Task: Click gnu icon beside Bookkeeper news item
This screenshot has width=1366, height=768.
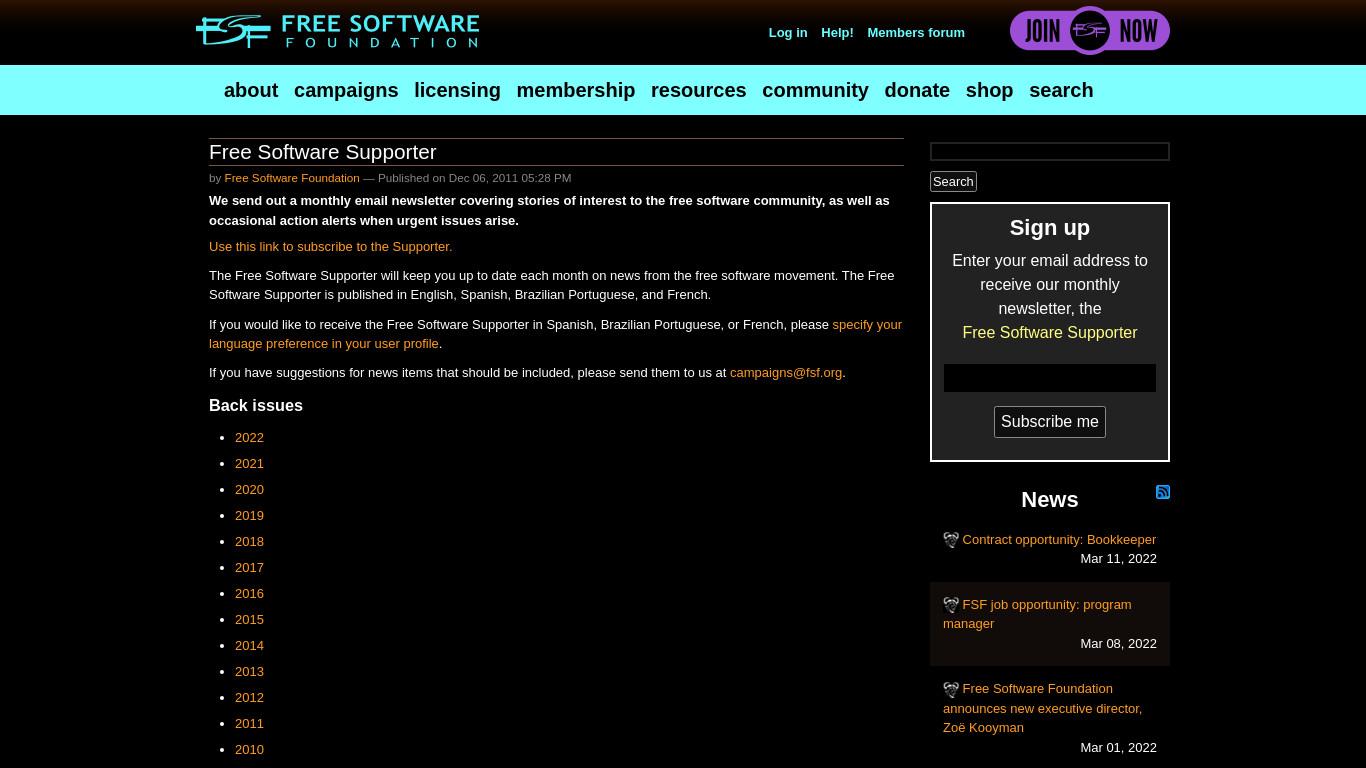Action: coord(951,540)
